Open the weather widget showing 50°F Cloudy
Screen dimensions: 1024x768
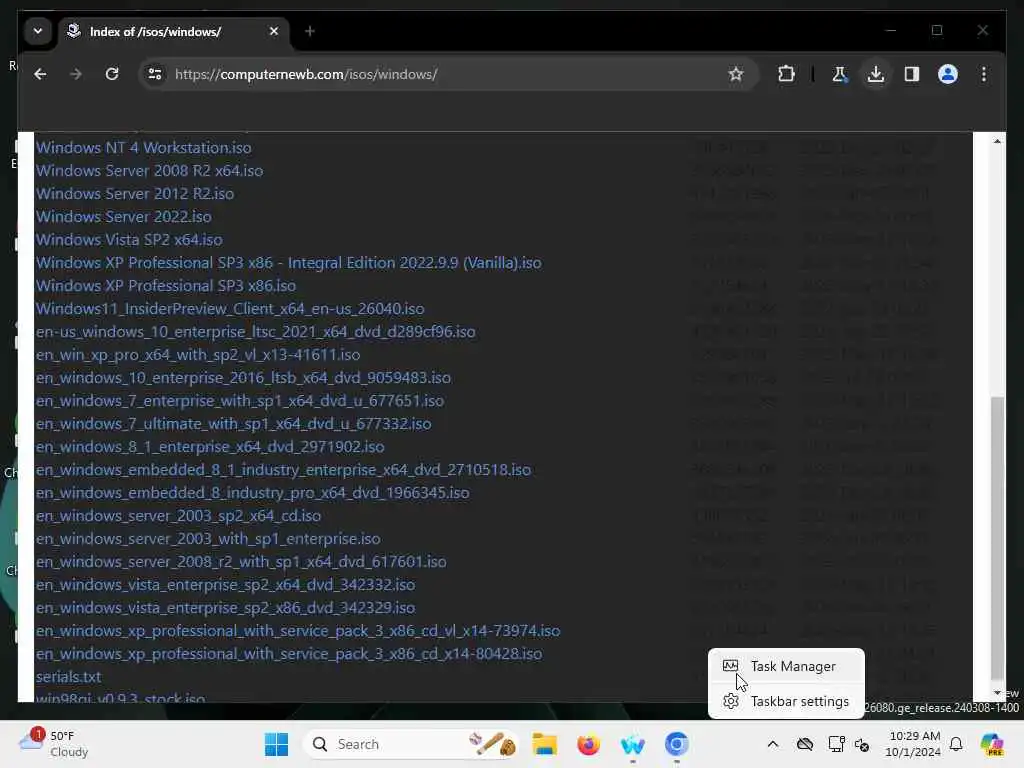[55, 744]
